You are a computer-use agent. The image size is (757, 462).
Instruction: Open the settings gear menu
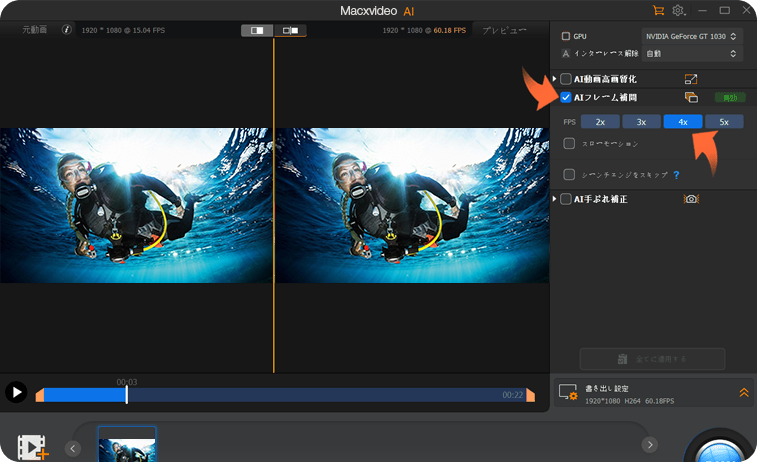pos(679,10)
